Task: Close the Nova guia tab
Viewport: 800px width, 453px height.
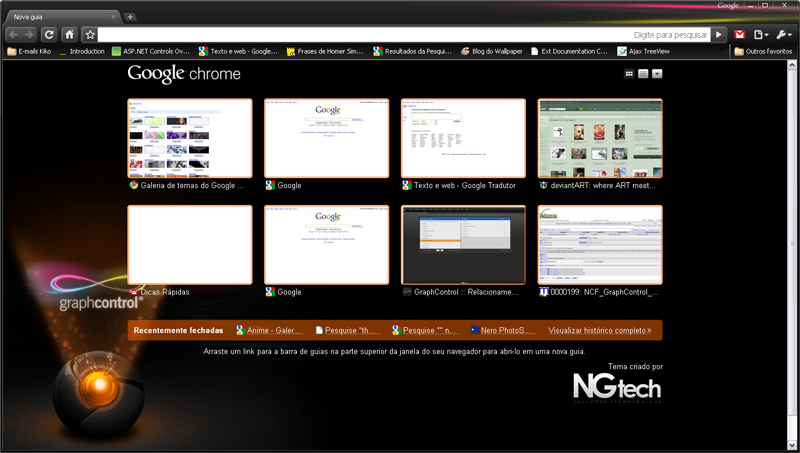Action: tap(113, 17)
